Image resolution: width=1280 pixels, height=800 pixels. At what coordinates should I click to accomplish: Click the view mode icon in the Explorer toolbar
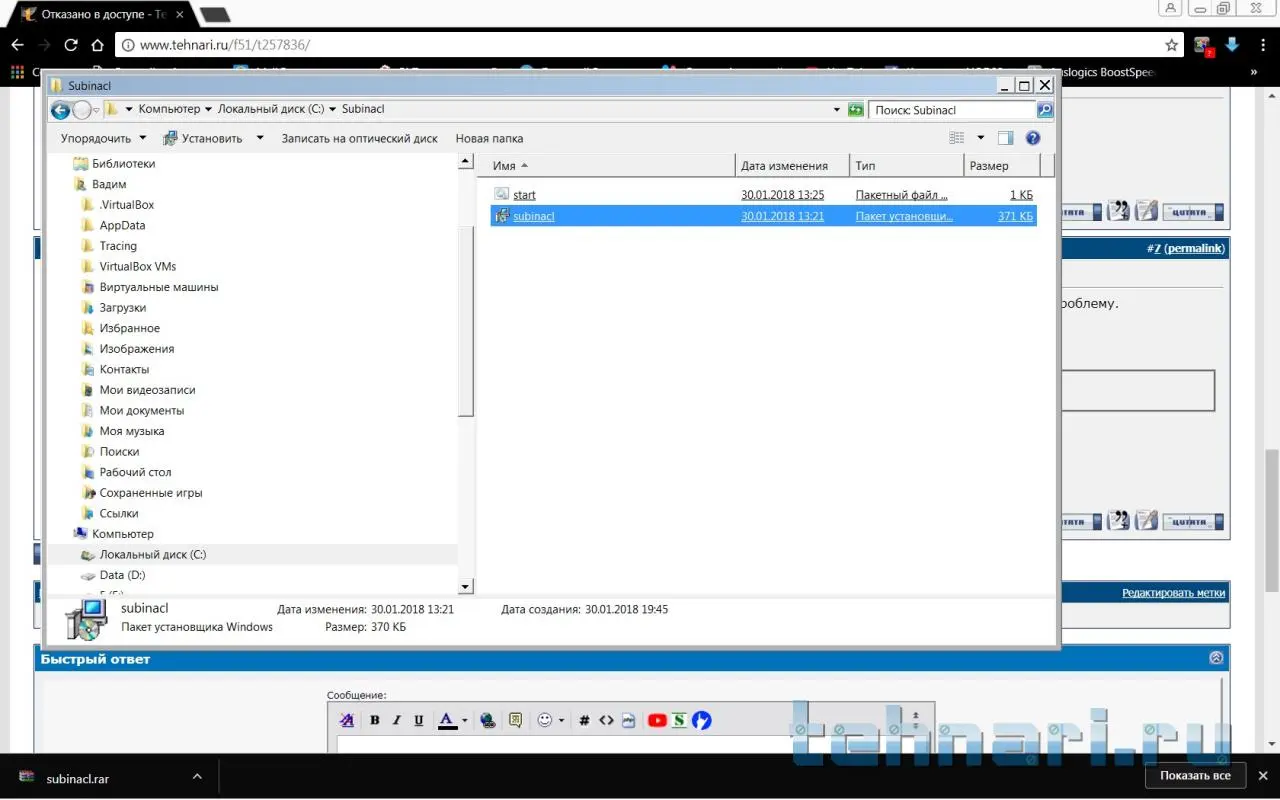(x=957, y=138)
